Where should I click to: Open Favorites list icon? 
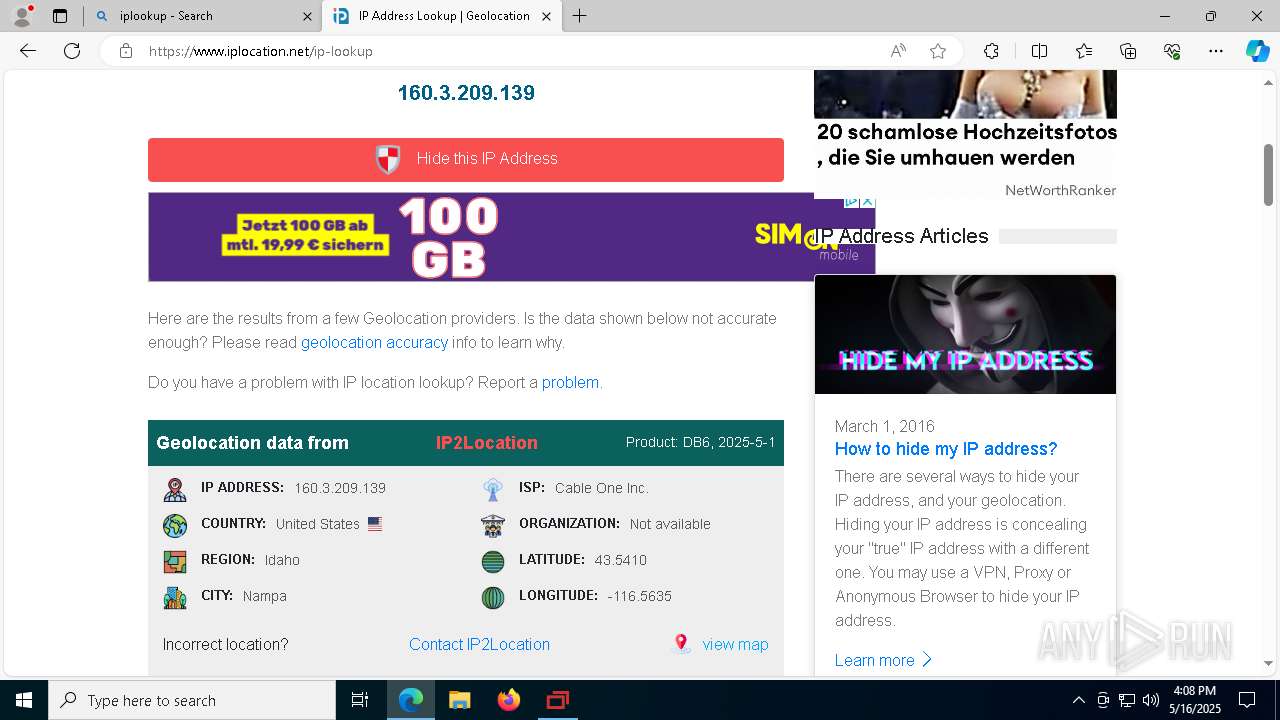coord(1084,51)
